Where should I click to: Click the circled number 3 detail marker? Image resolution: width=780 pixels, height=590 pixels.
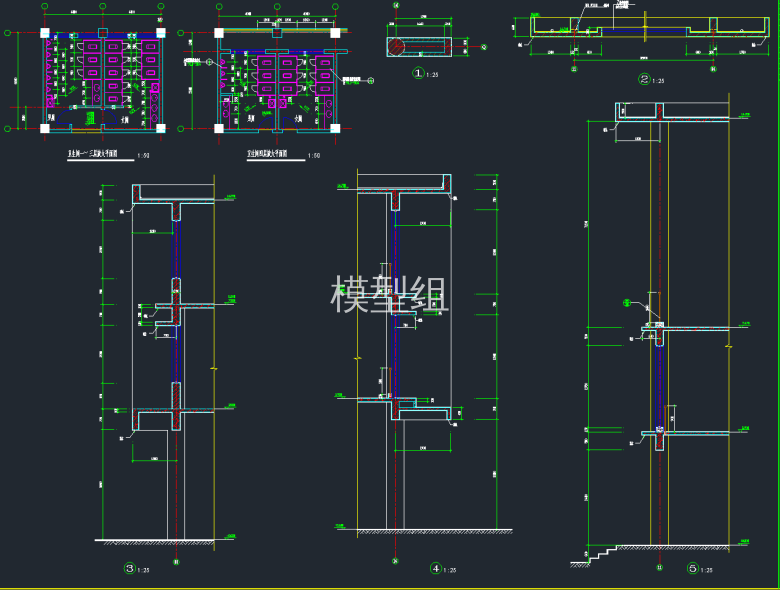coord(129,569)
